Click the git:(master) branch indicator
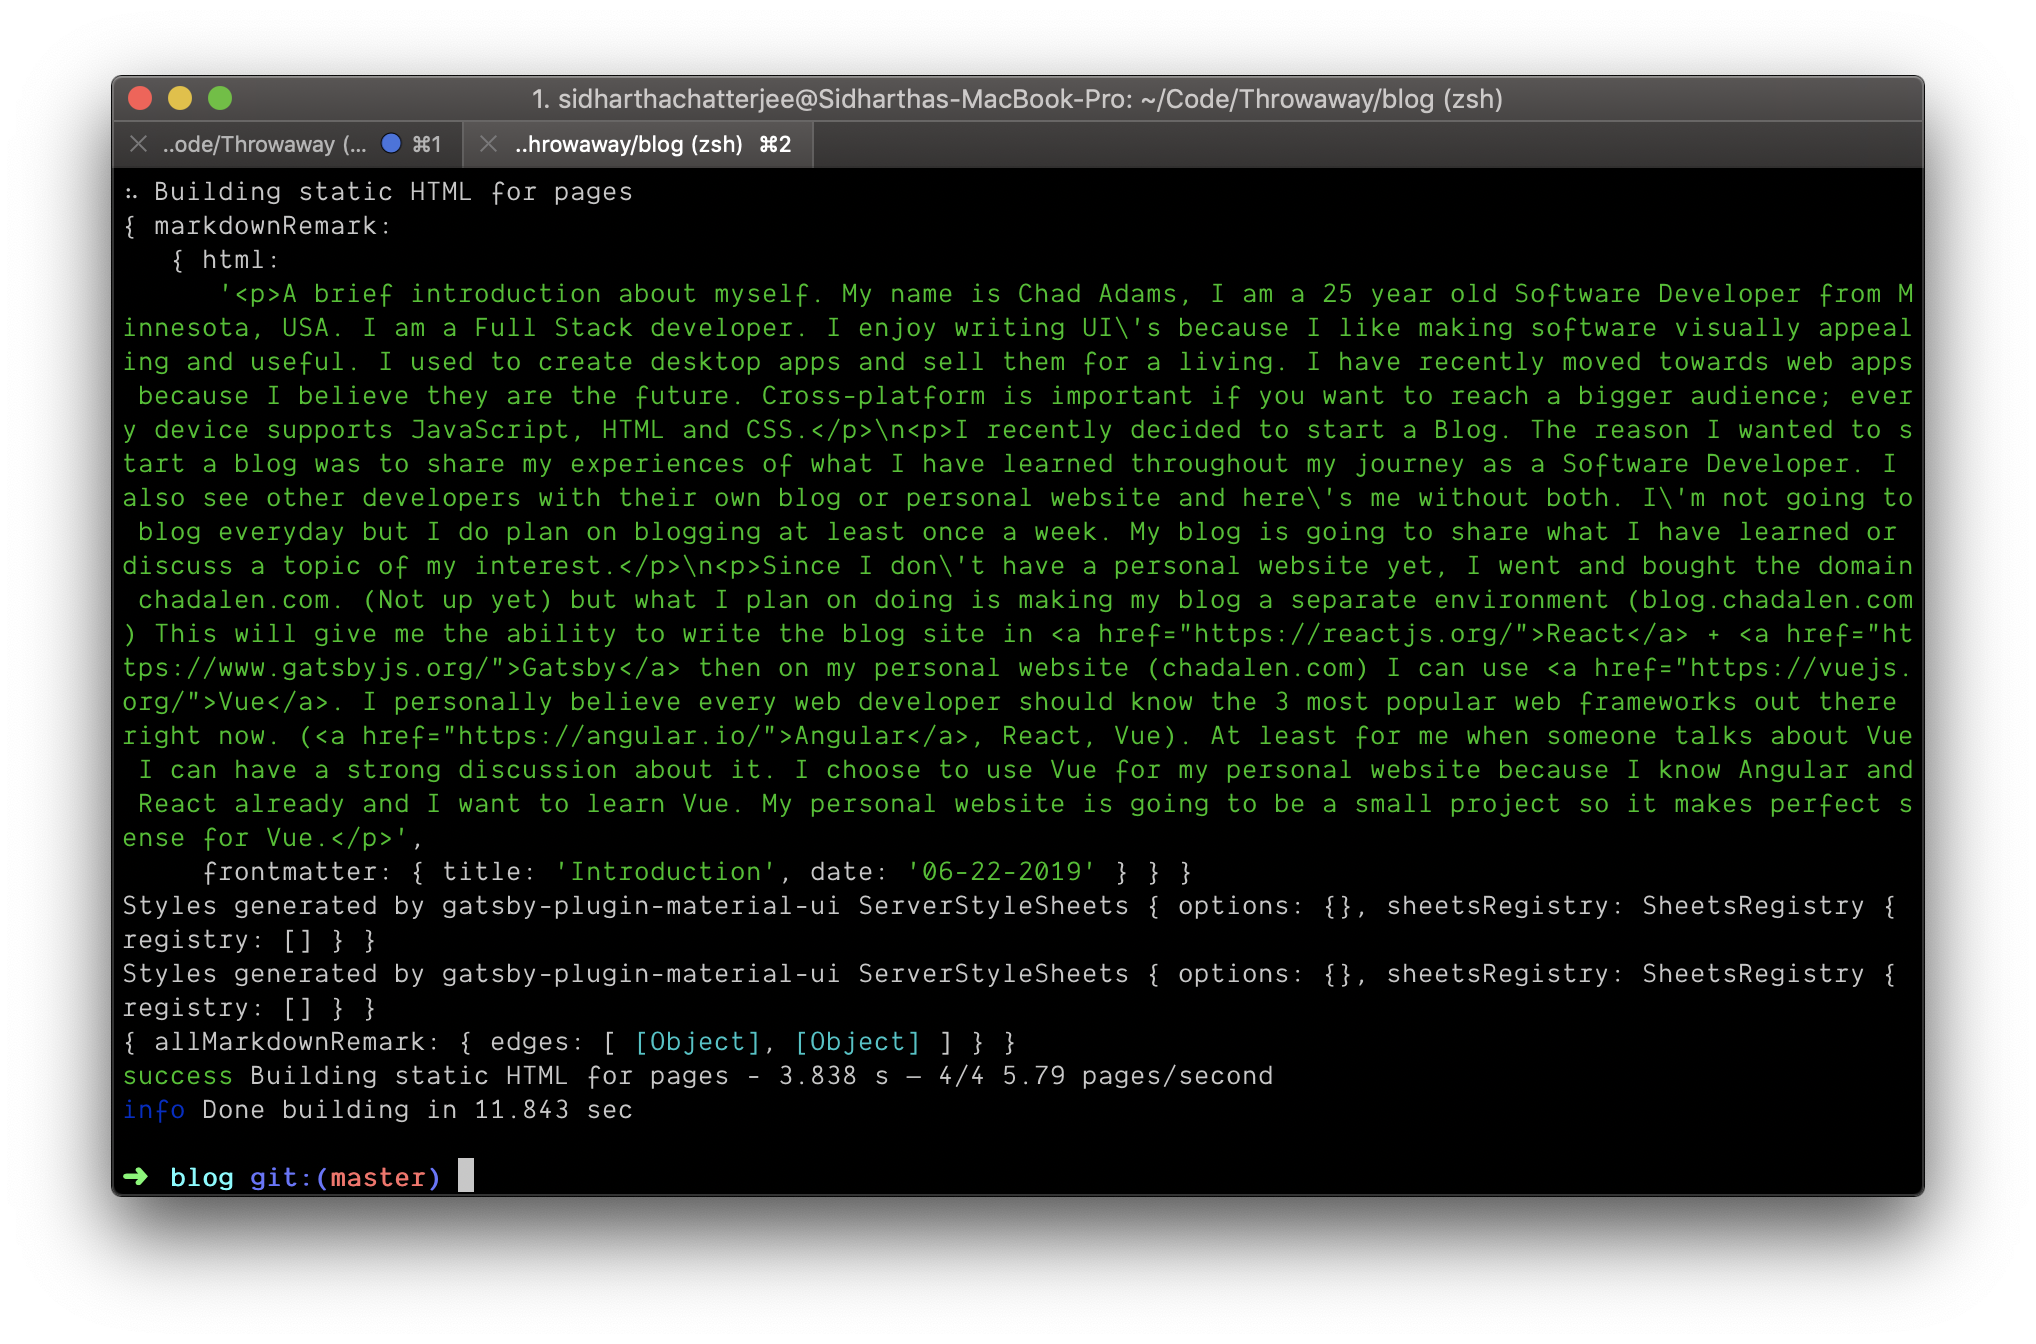 (x=345, y=1177)
